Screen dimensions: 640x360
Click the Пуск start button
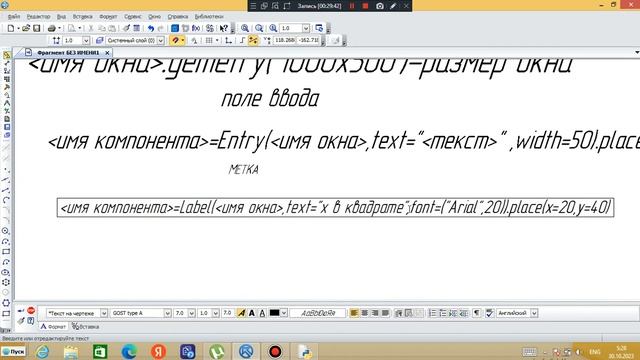coord(13,351)
